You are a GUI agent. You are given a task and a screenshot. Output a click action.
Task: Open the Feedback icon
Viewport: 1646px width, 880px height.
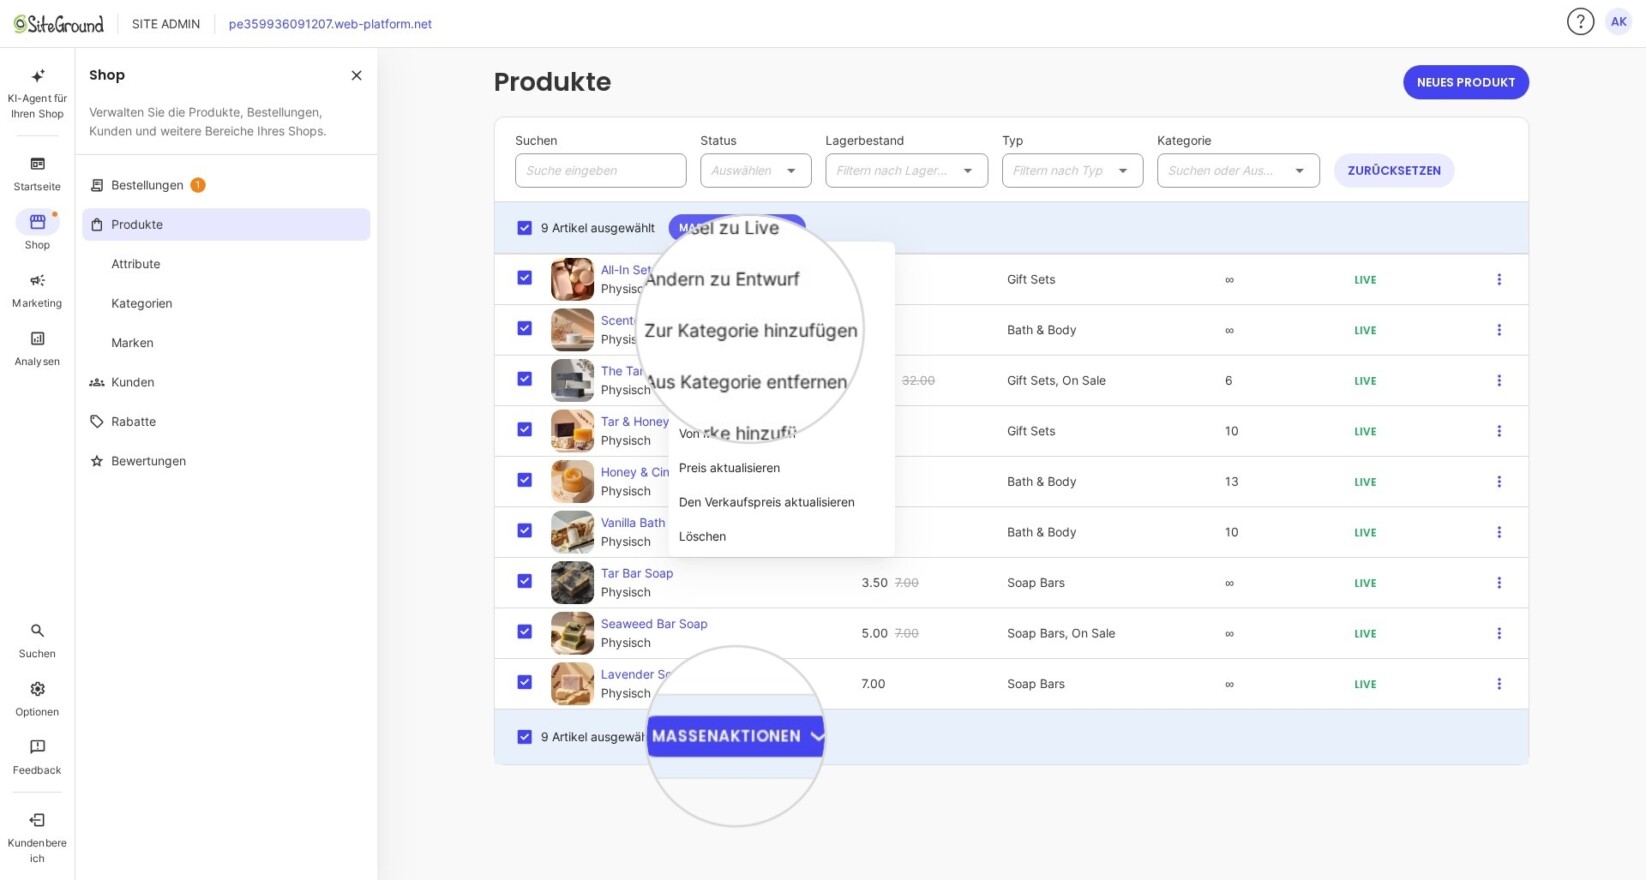pyautogui.click(x=37, y=747)
